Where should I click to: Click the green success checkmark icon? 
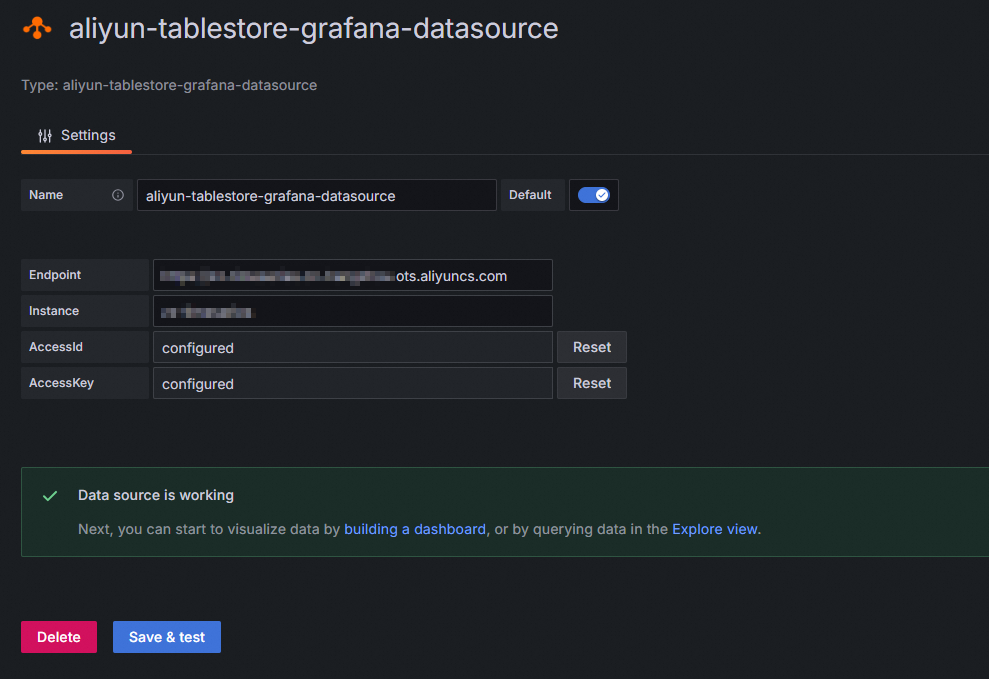(50, 496)
